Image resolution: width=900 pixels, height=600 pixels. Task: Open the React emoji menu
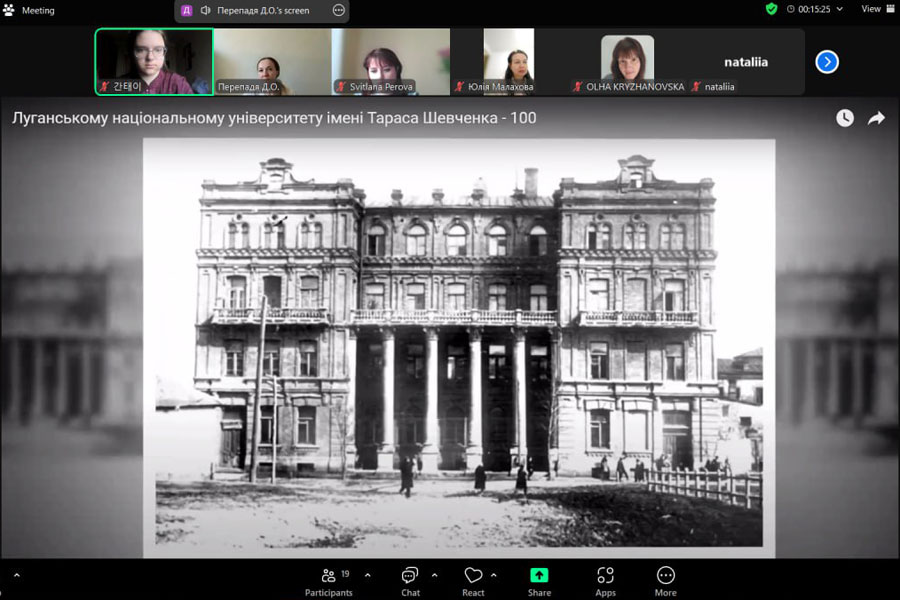tap(473, 579)
